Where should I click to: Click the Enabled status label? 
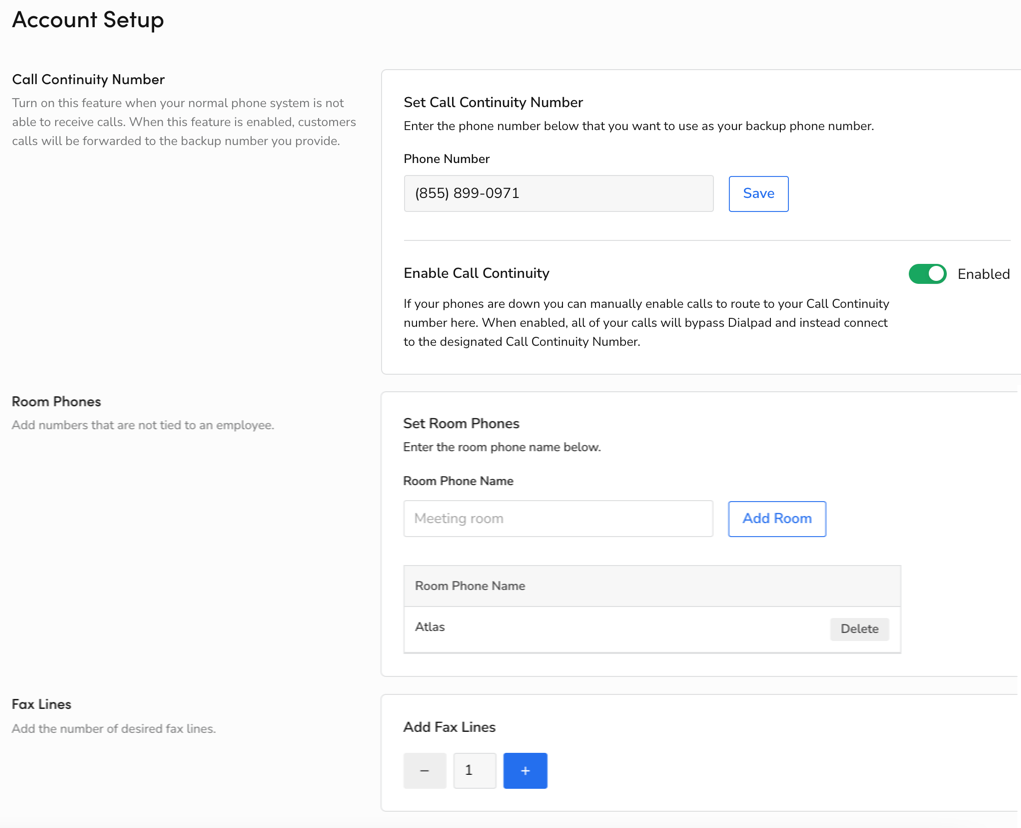tap(983, 274)
